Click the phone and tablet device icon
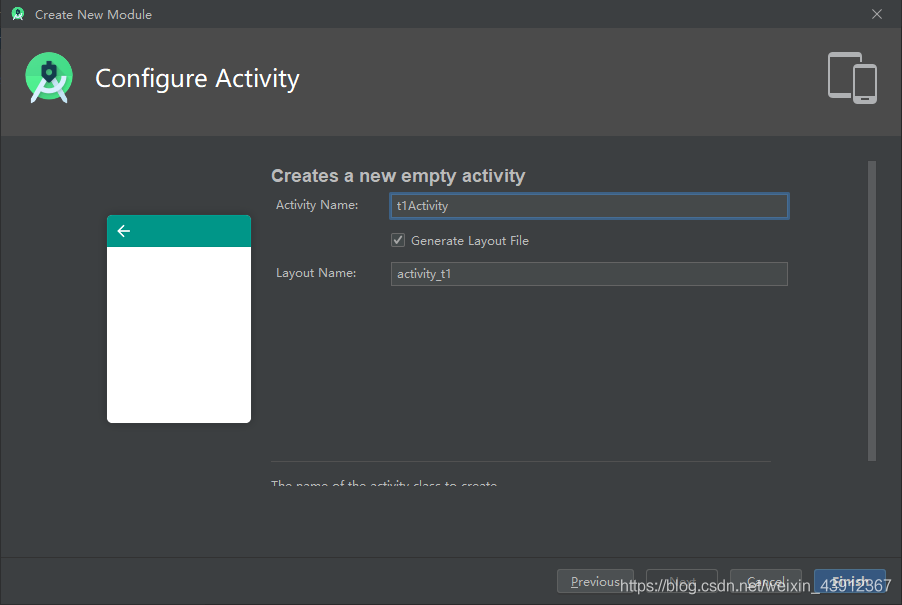Screen dimensions: 902x605 pyautogui.click(x=852, y=78)
